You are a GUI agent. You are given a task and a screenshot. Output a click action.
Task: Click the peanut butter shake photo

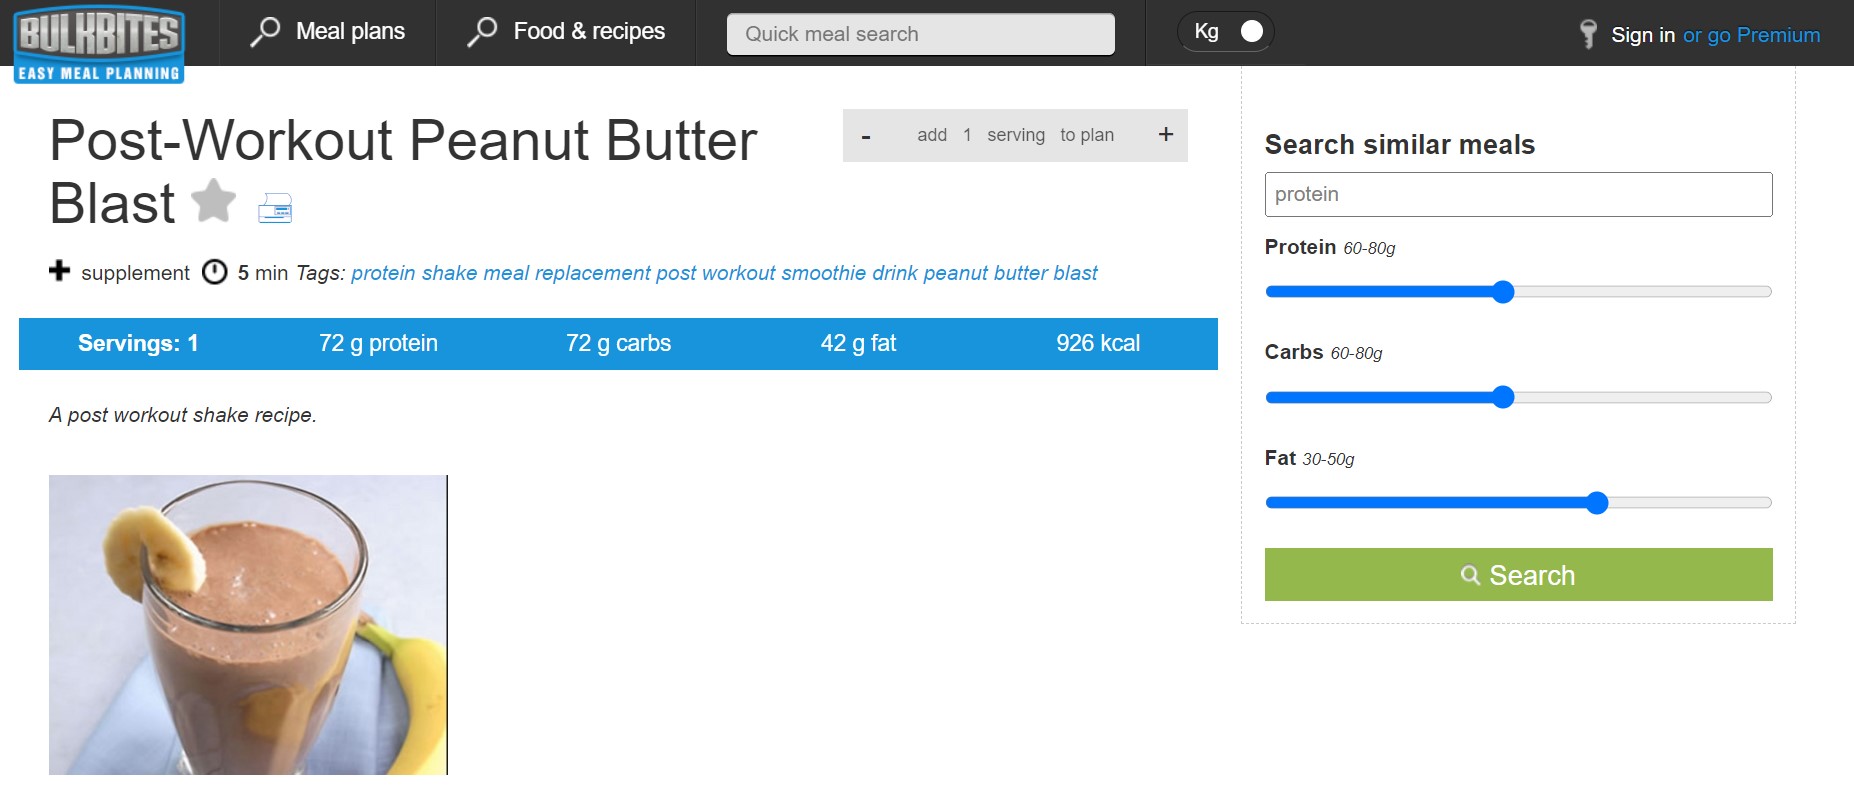[x=248, y=625]
